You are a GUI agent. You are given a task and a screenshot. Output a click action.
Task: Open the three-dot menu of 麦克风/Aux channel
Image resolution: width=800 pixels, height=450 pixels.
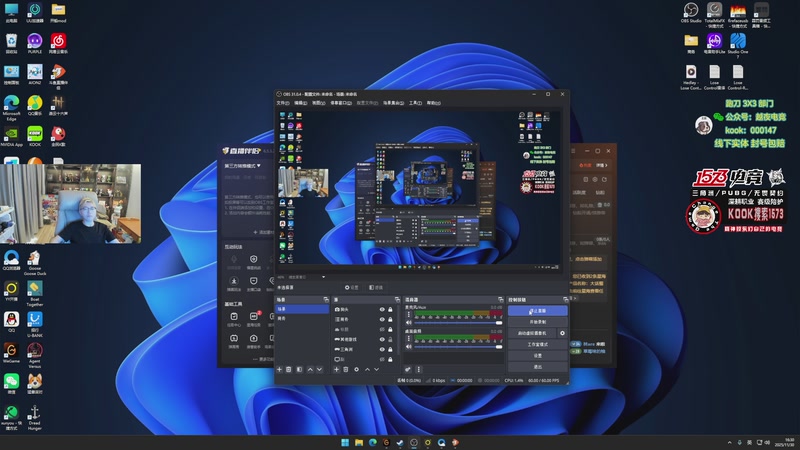coord(409,315)
